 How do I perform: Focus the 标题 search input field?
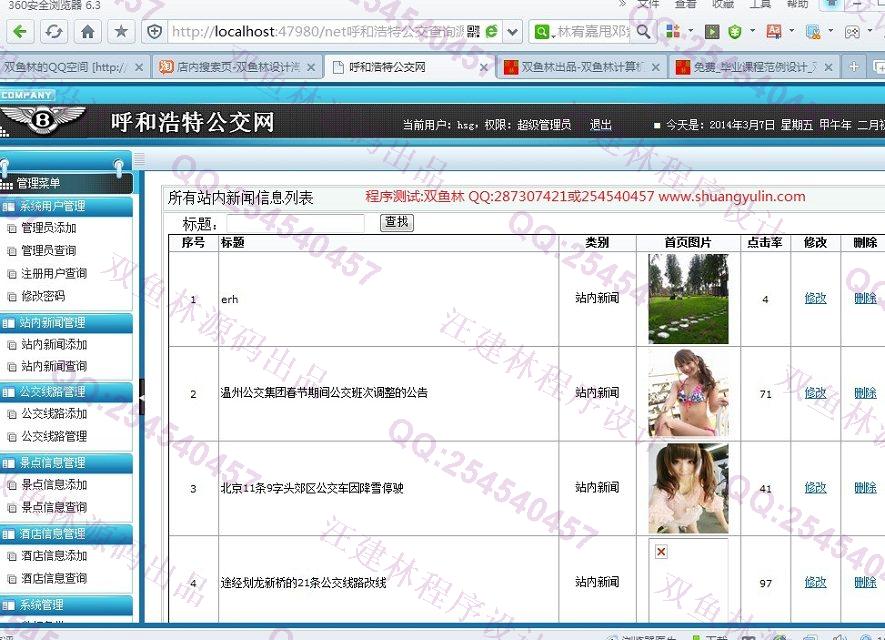click(295, 223)
